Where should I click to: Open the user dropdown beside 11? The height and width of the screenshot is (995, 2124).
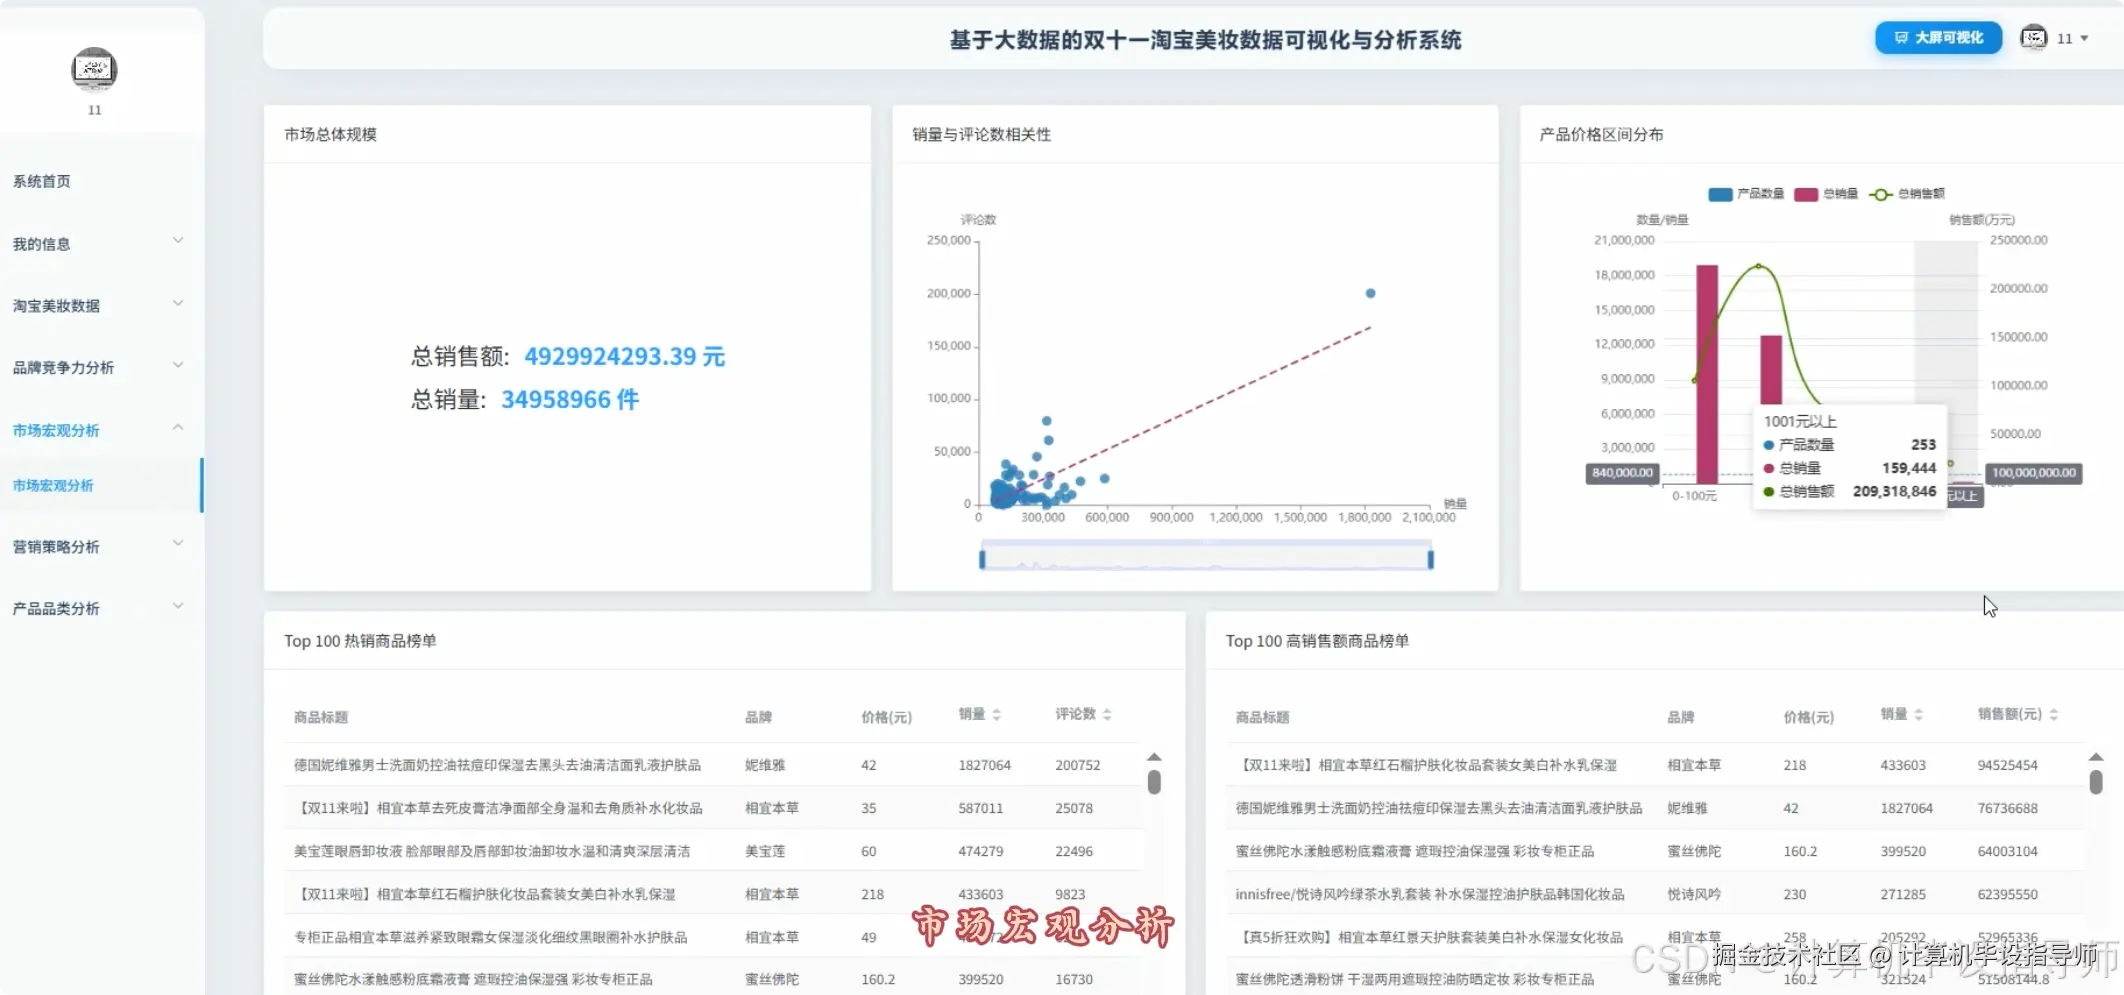pyautogui.click(x=2085, y=38)
